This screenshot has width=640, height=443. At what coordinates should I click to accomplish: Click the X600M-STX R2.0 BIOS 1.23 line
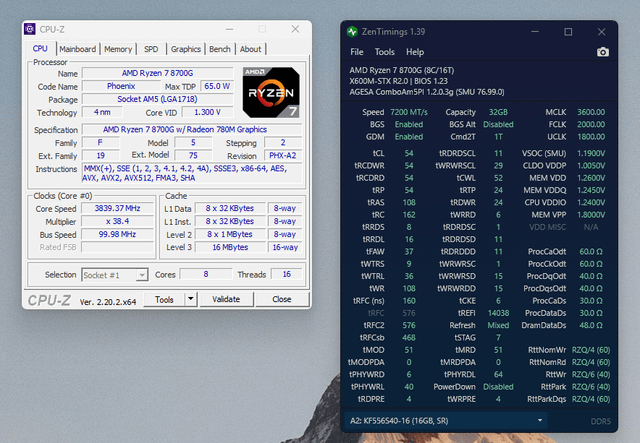(398, 81)
